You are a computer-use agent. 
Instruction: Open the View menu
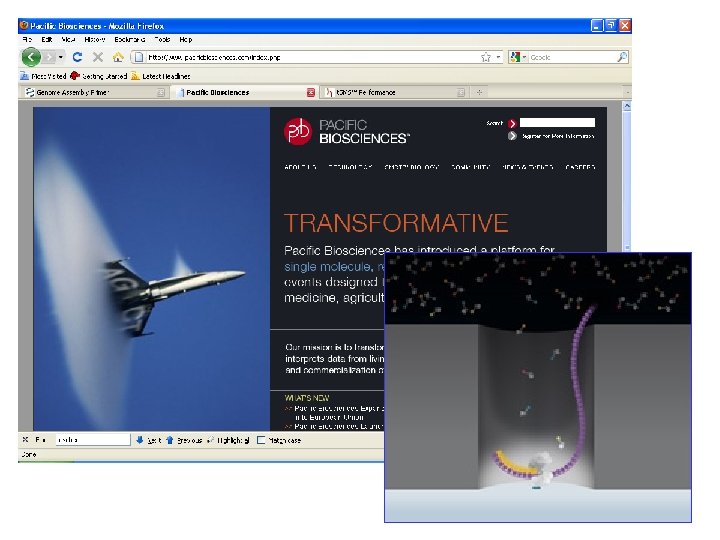pyautogui.click(x=68, y=39)
